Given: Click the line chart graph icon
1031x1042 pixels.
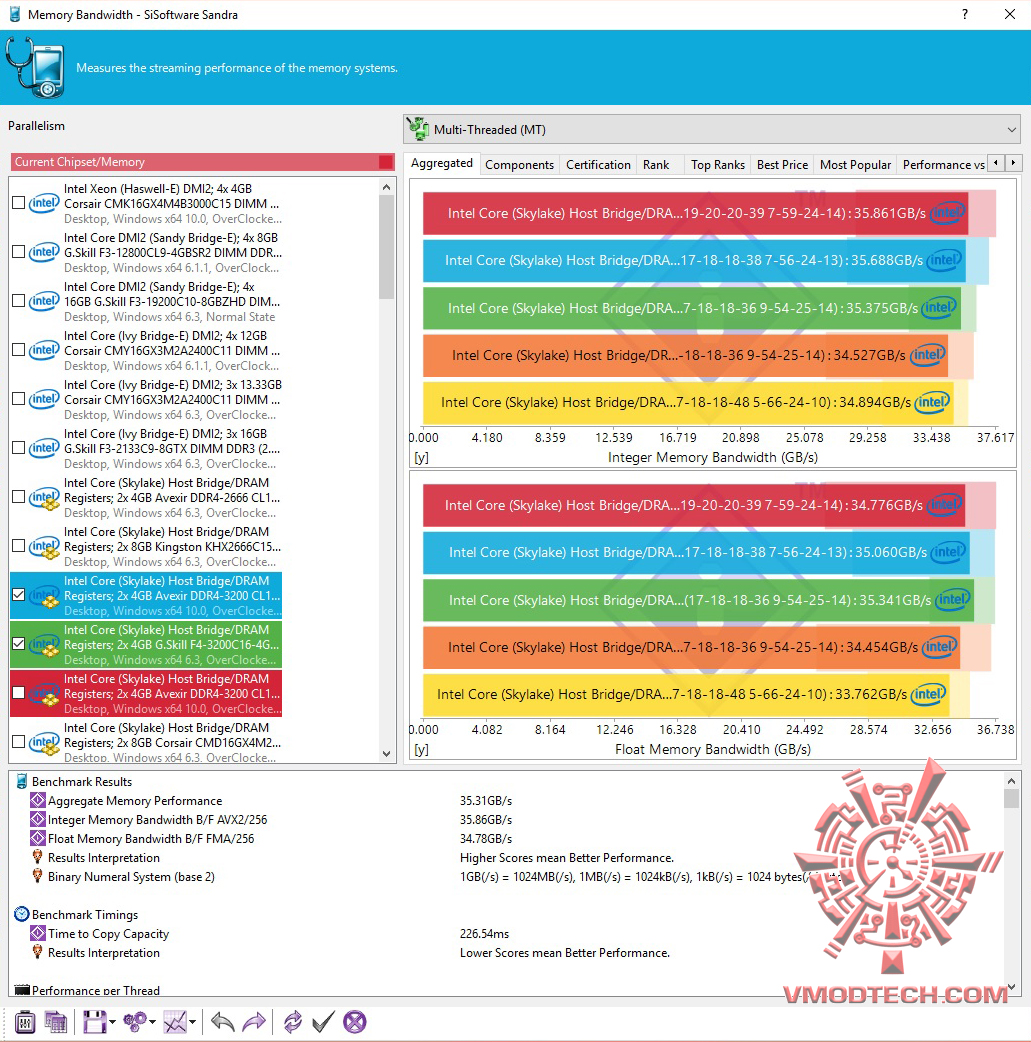Looking at the screenshot, I should pos(175,1021).
